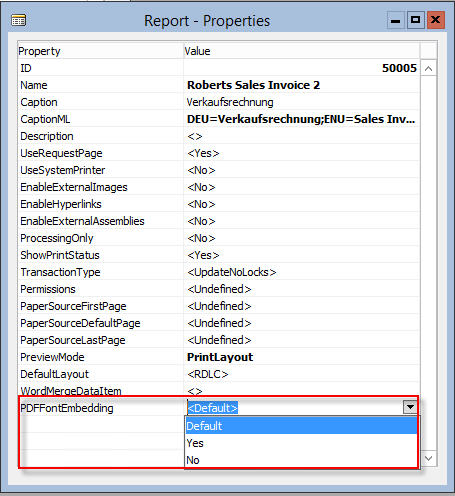Image resolution: width=455 pixels, height=496 pixels.
Task: Maximize the Report Properties window
Action: (x=415, y=20)
